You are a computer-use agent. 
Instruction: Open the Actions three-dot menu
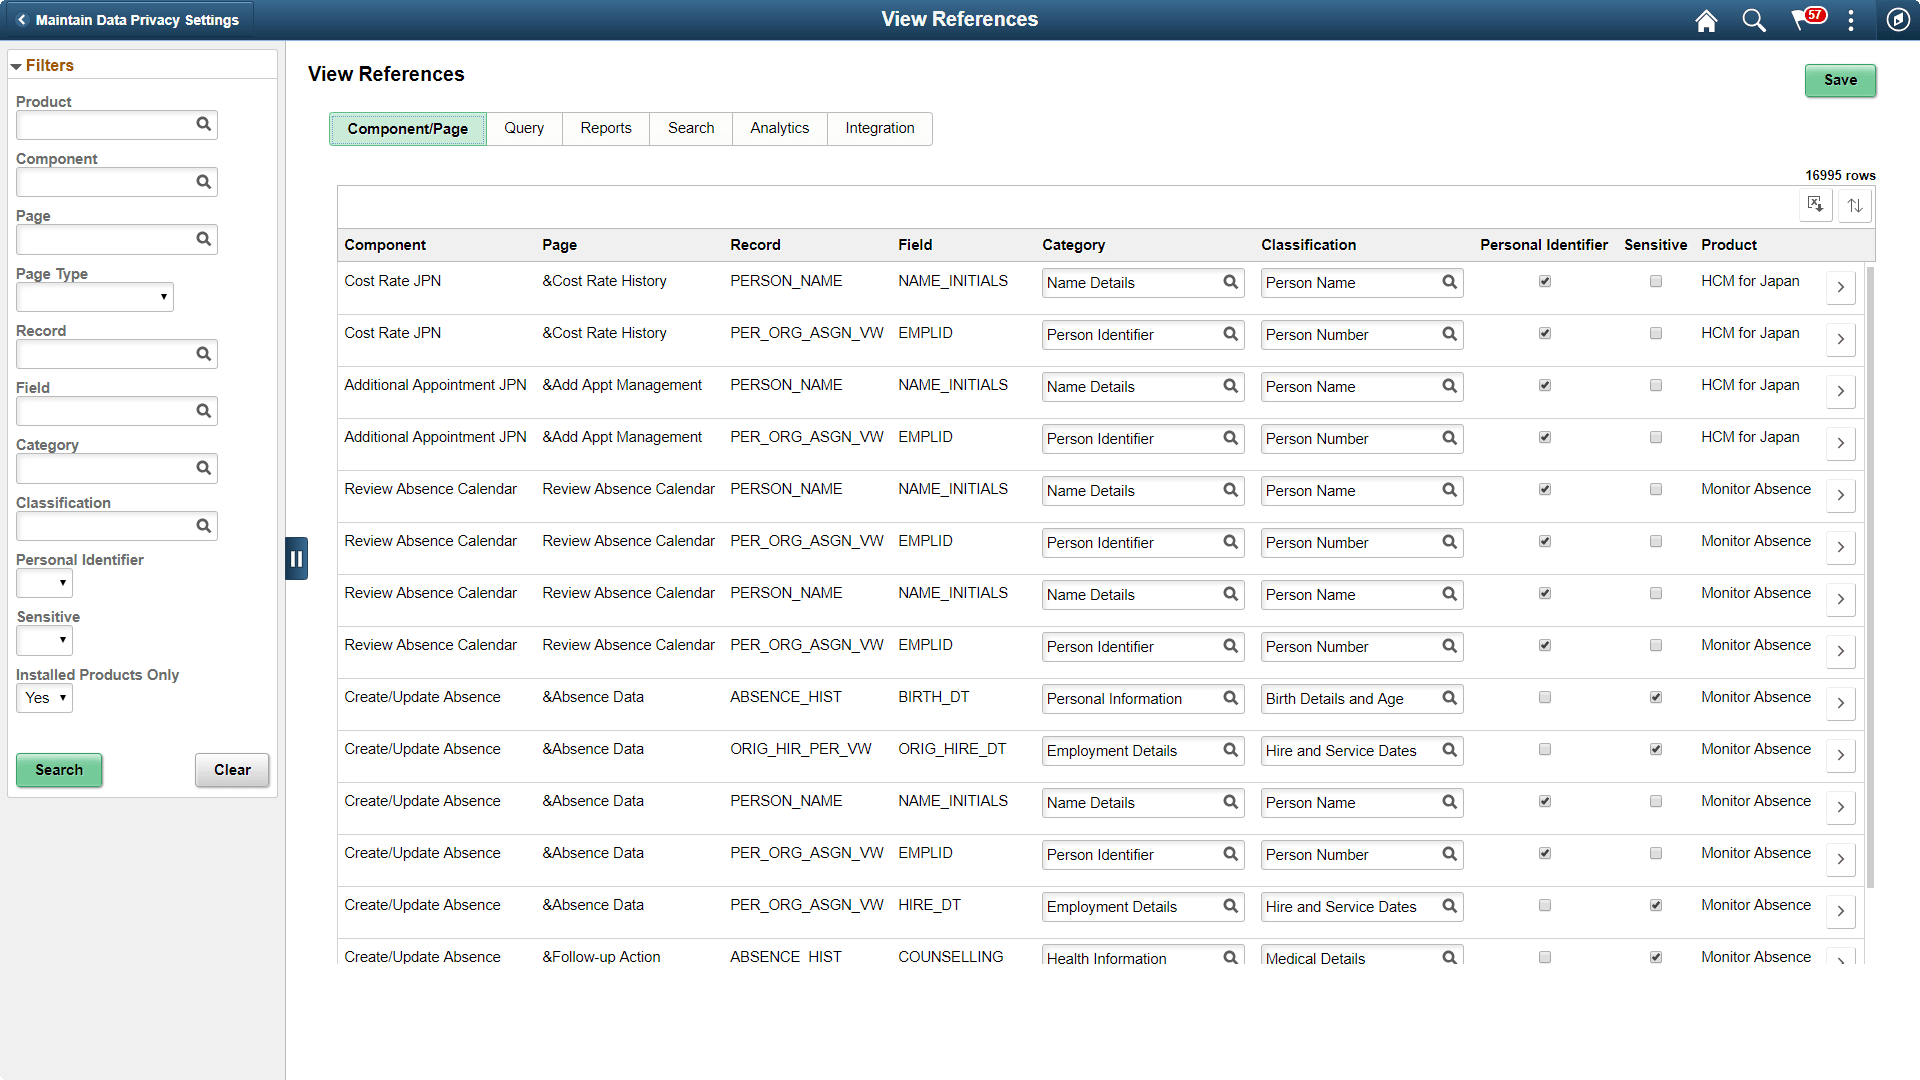[x=1851, y=19]
